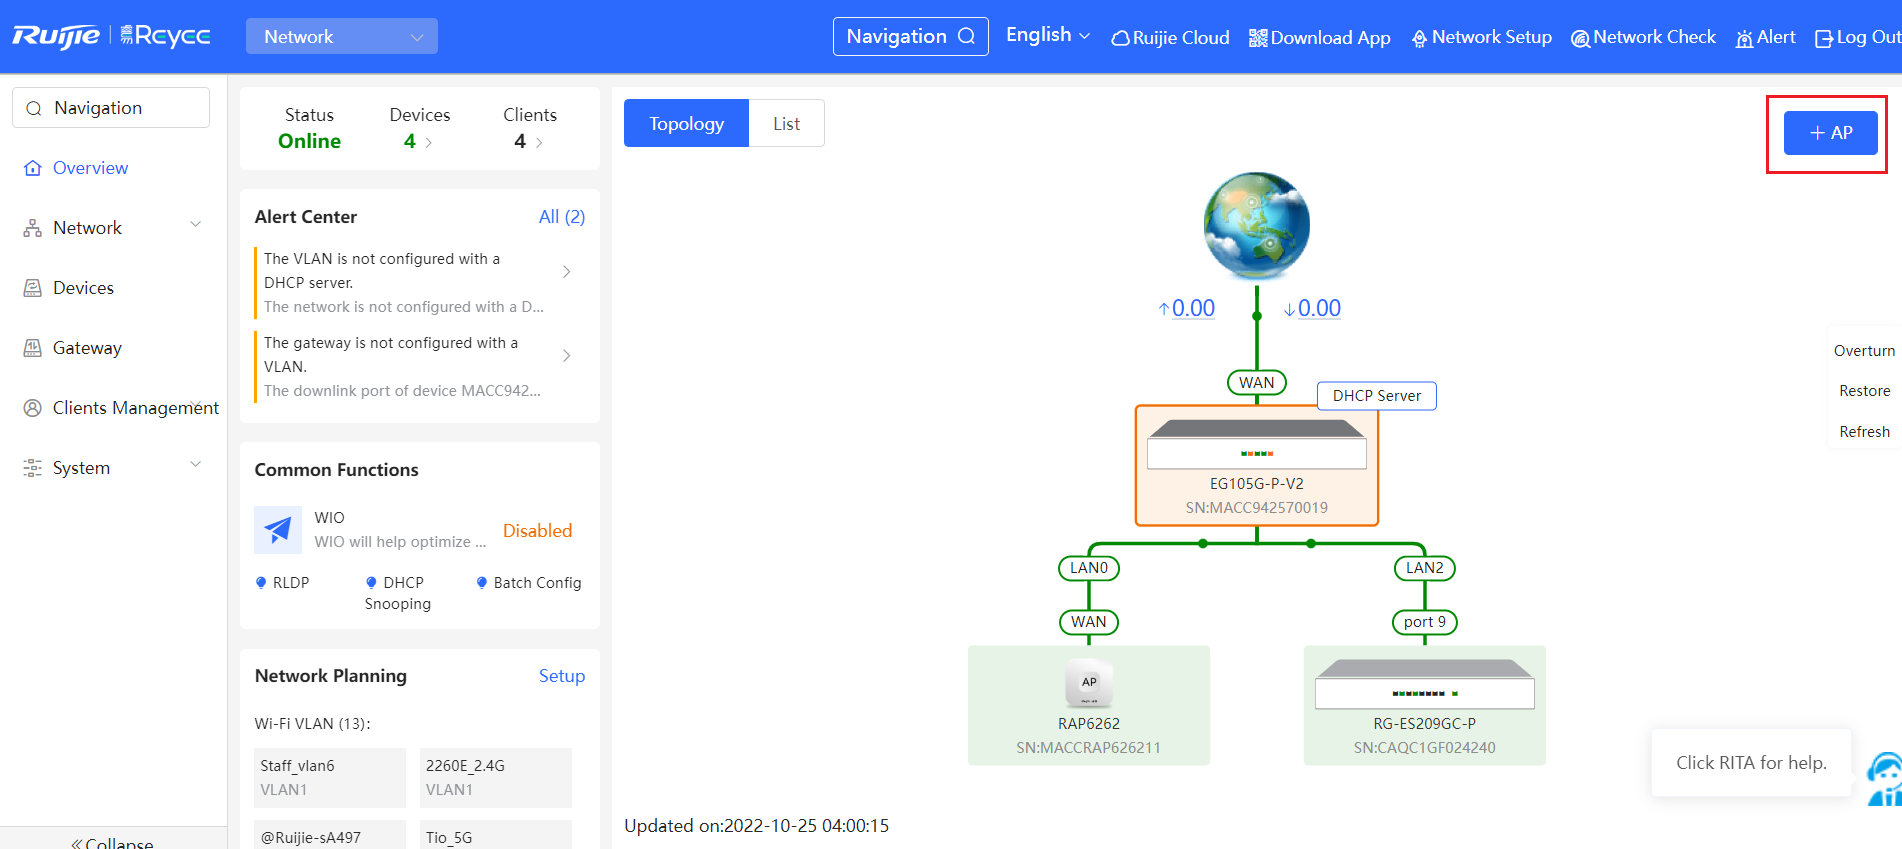Select the RG-ES209GC-P switch device
The width and height of the screenshot is (1902, 849).
click(1425, 705)
